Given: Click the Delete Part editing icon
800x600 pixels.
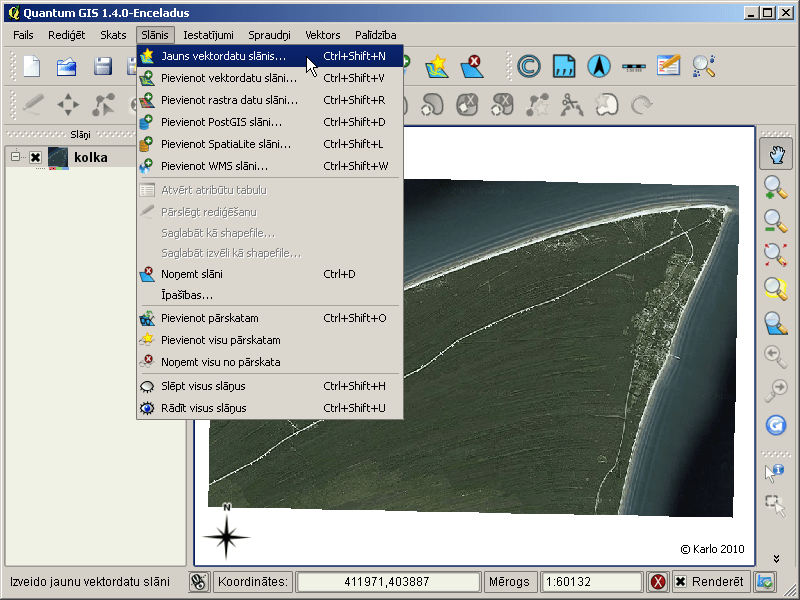Looking at the screenshot, I should tap(502, 105).
